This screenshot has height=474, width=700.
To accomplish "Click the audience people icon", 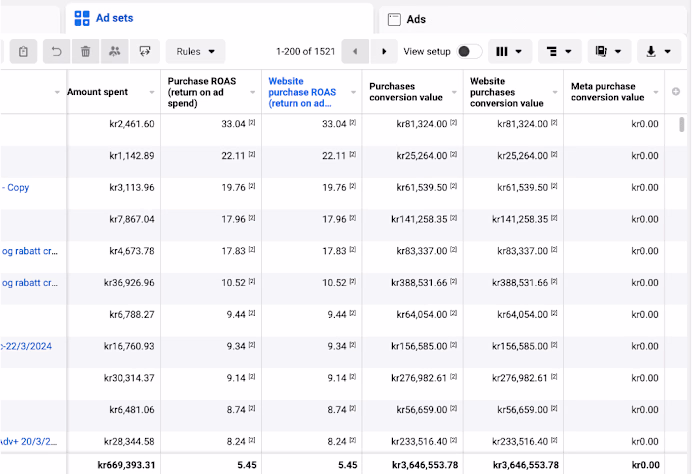I will 115,51.
